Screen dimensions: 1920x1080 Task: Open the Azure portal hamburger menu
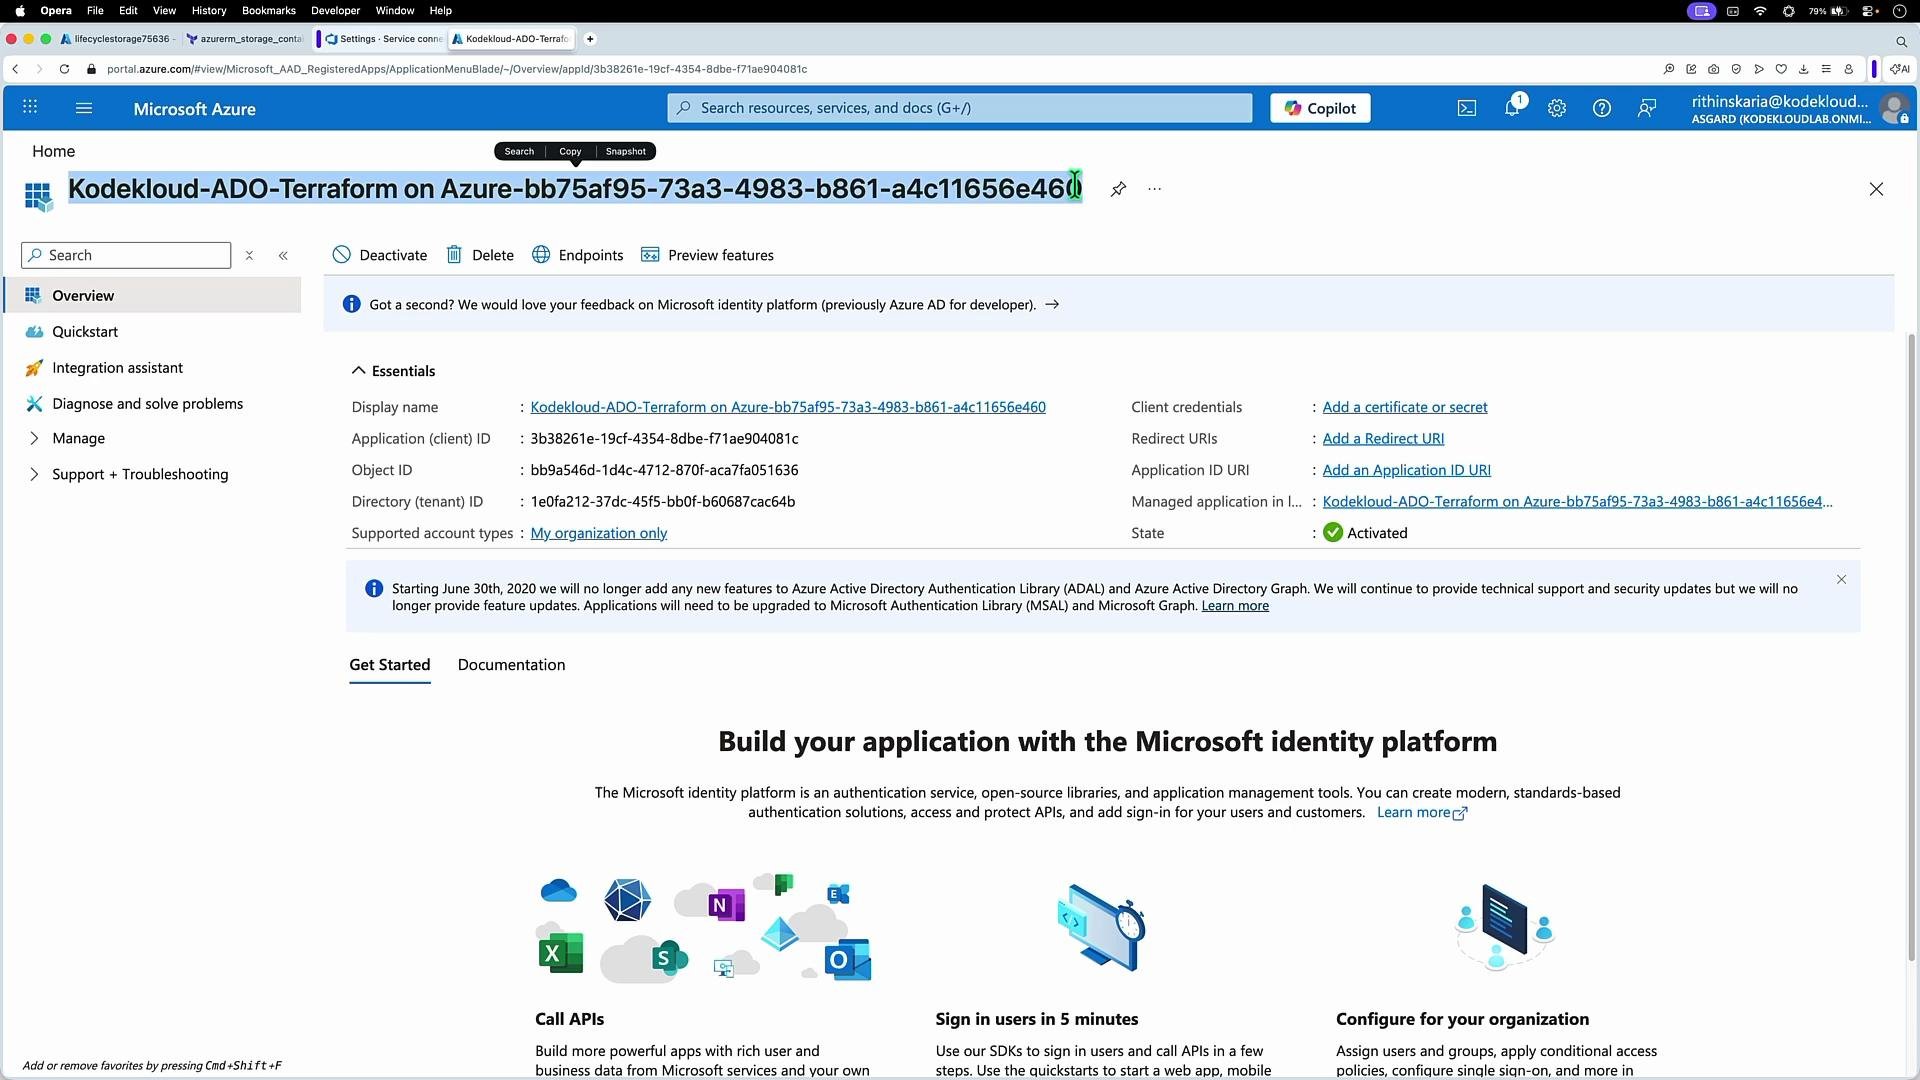84,108
